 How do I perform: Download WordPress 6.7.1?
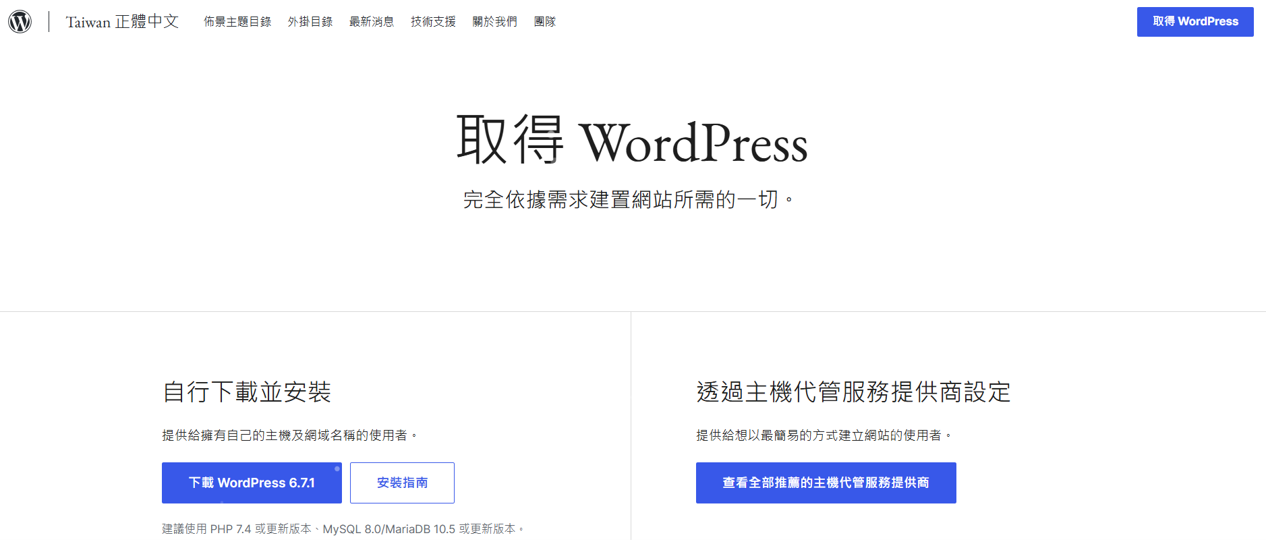[x=252, y=483]
